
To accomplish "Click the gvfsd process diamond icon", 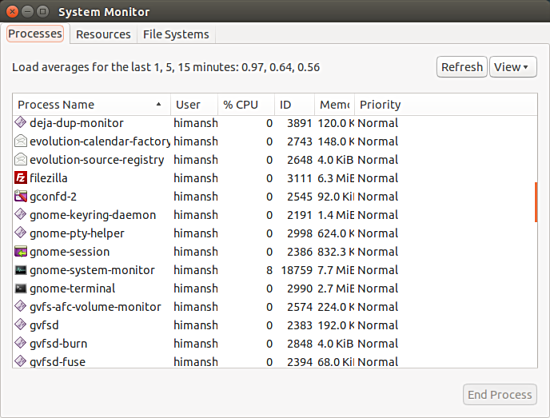I will pos(20,324).
